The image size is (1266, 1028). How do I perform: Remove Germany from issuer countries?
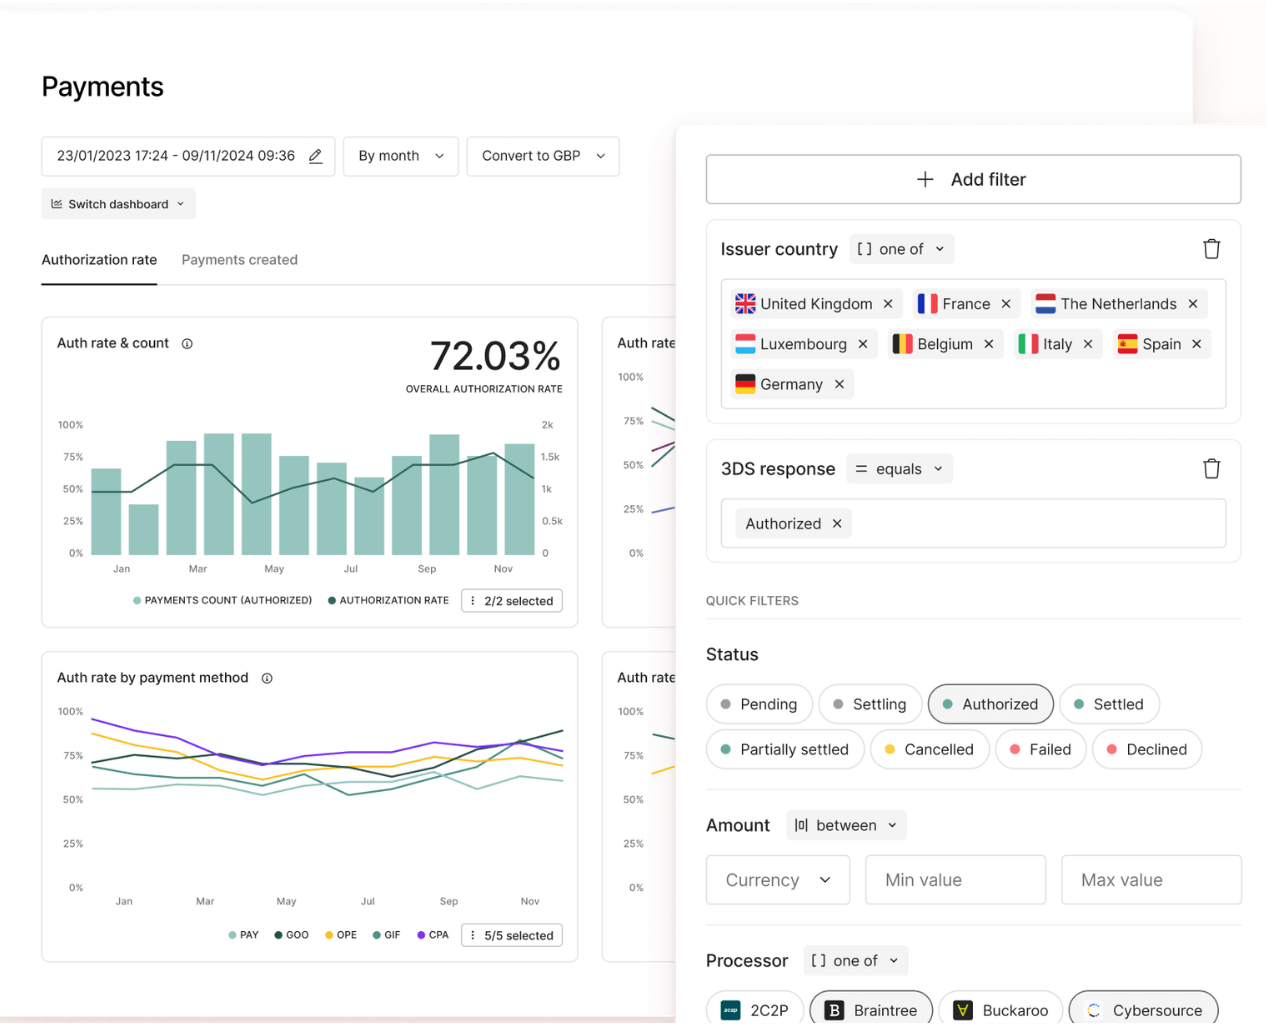click(839, 384)
